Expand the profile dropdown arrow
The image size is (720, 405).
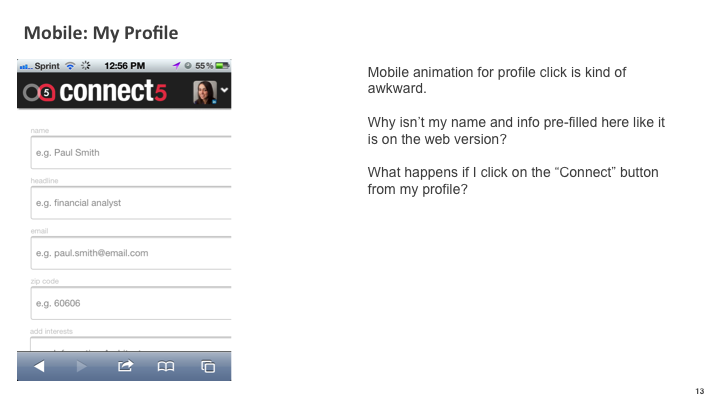224,90
